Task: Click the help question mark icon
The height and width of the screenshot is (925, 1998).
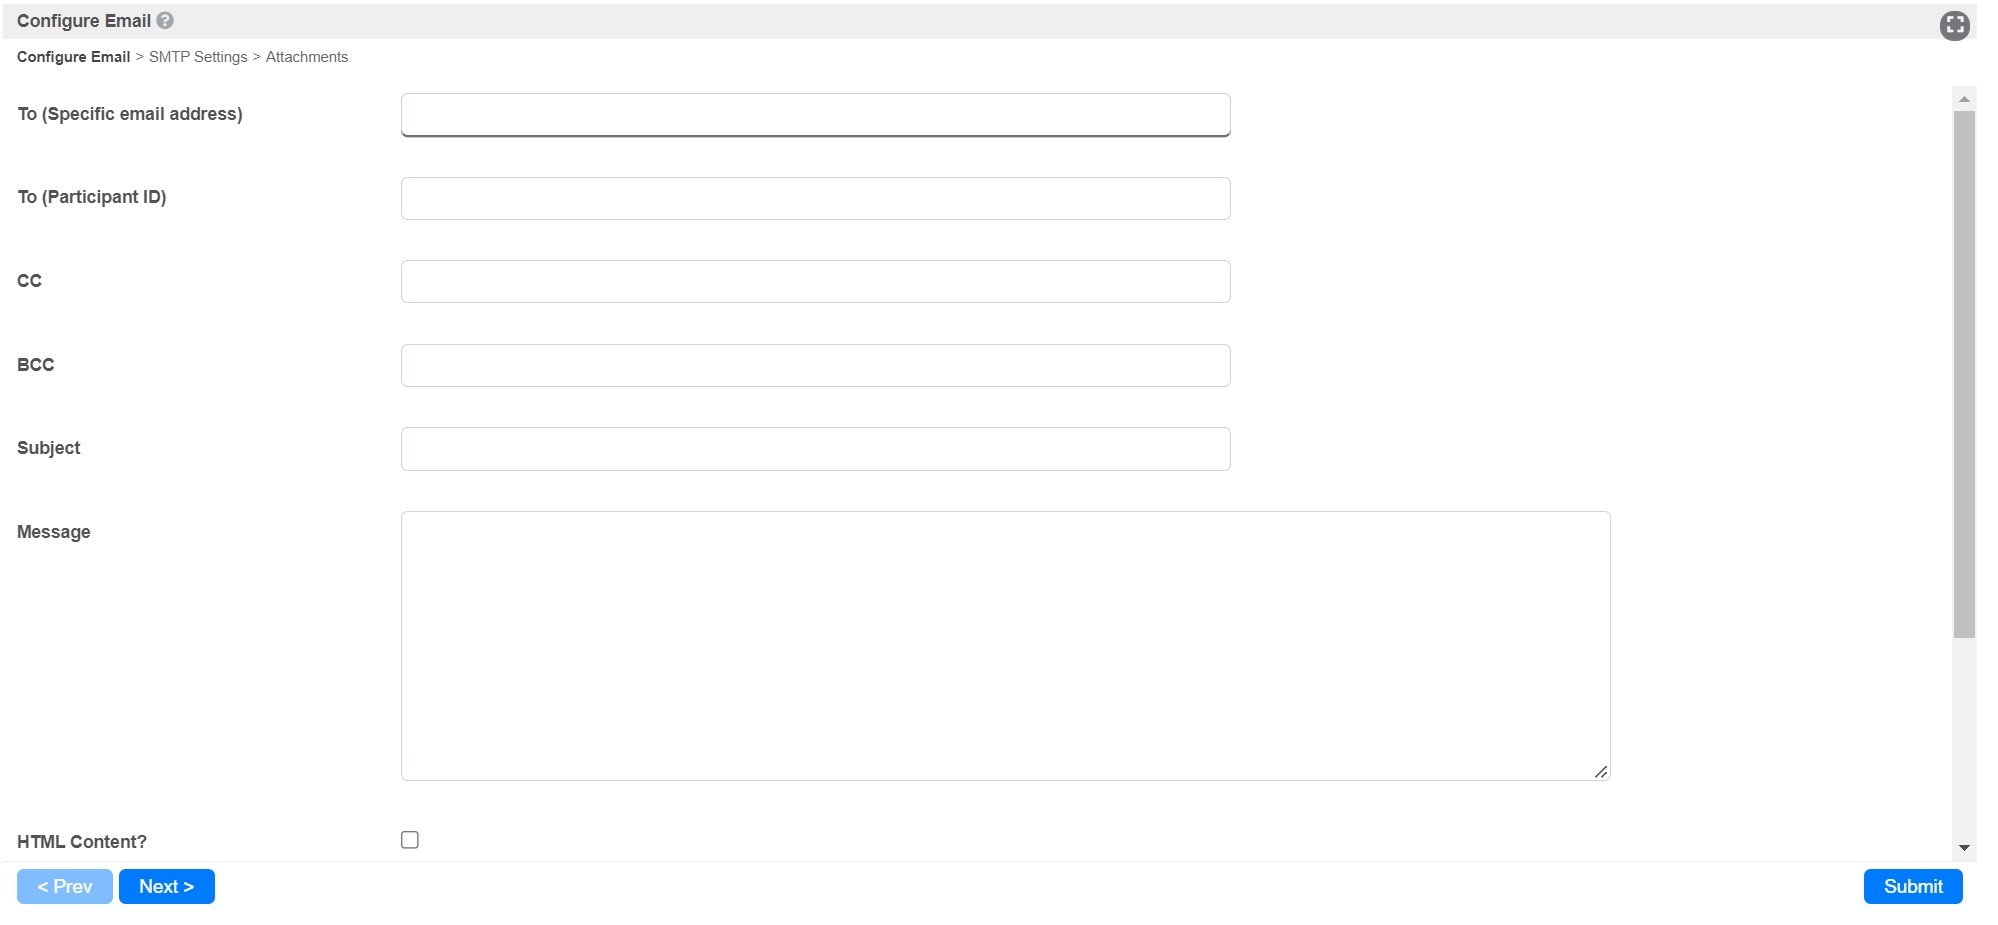Action: click(x=166, y=20)
